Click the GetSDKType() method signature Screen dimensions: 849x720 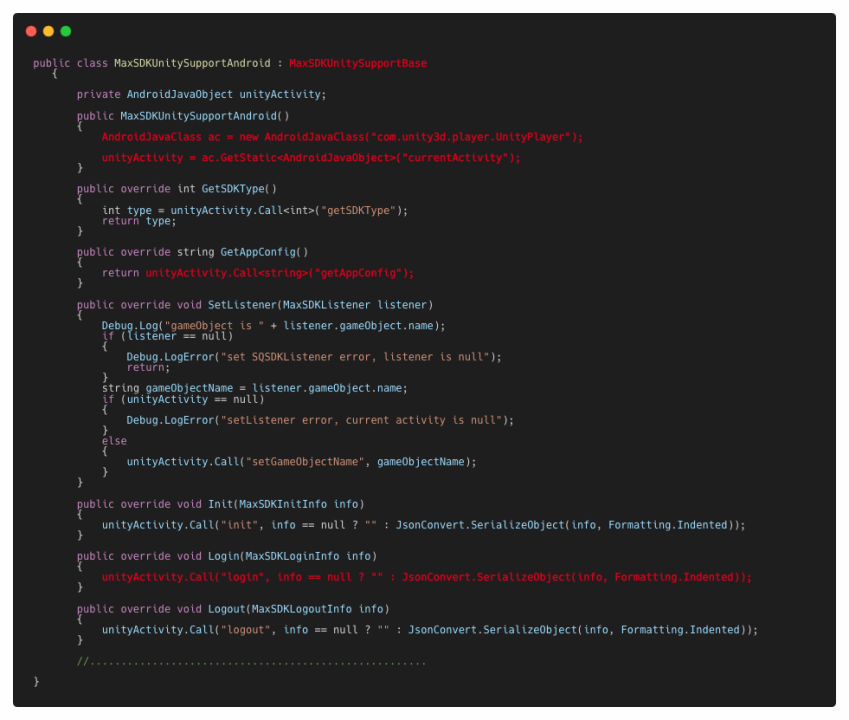177,188
